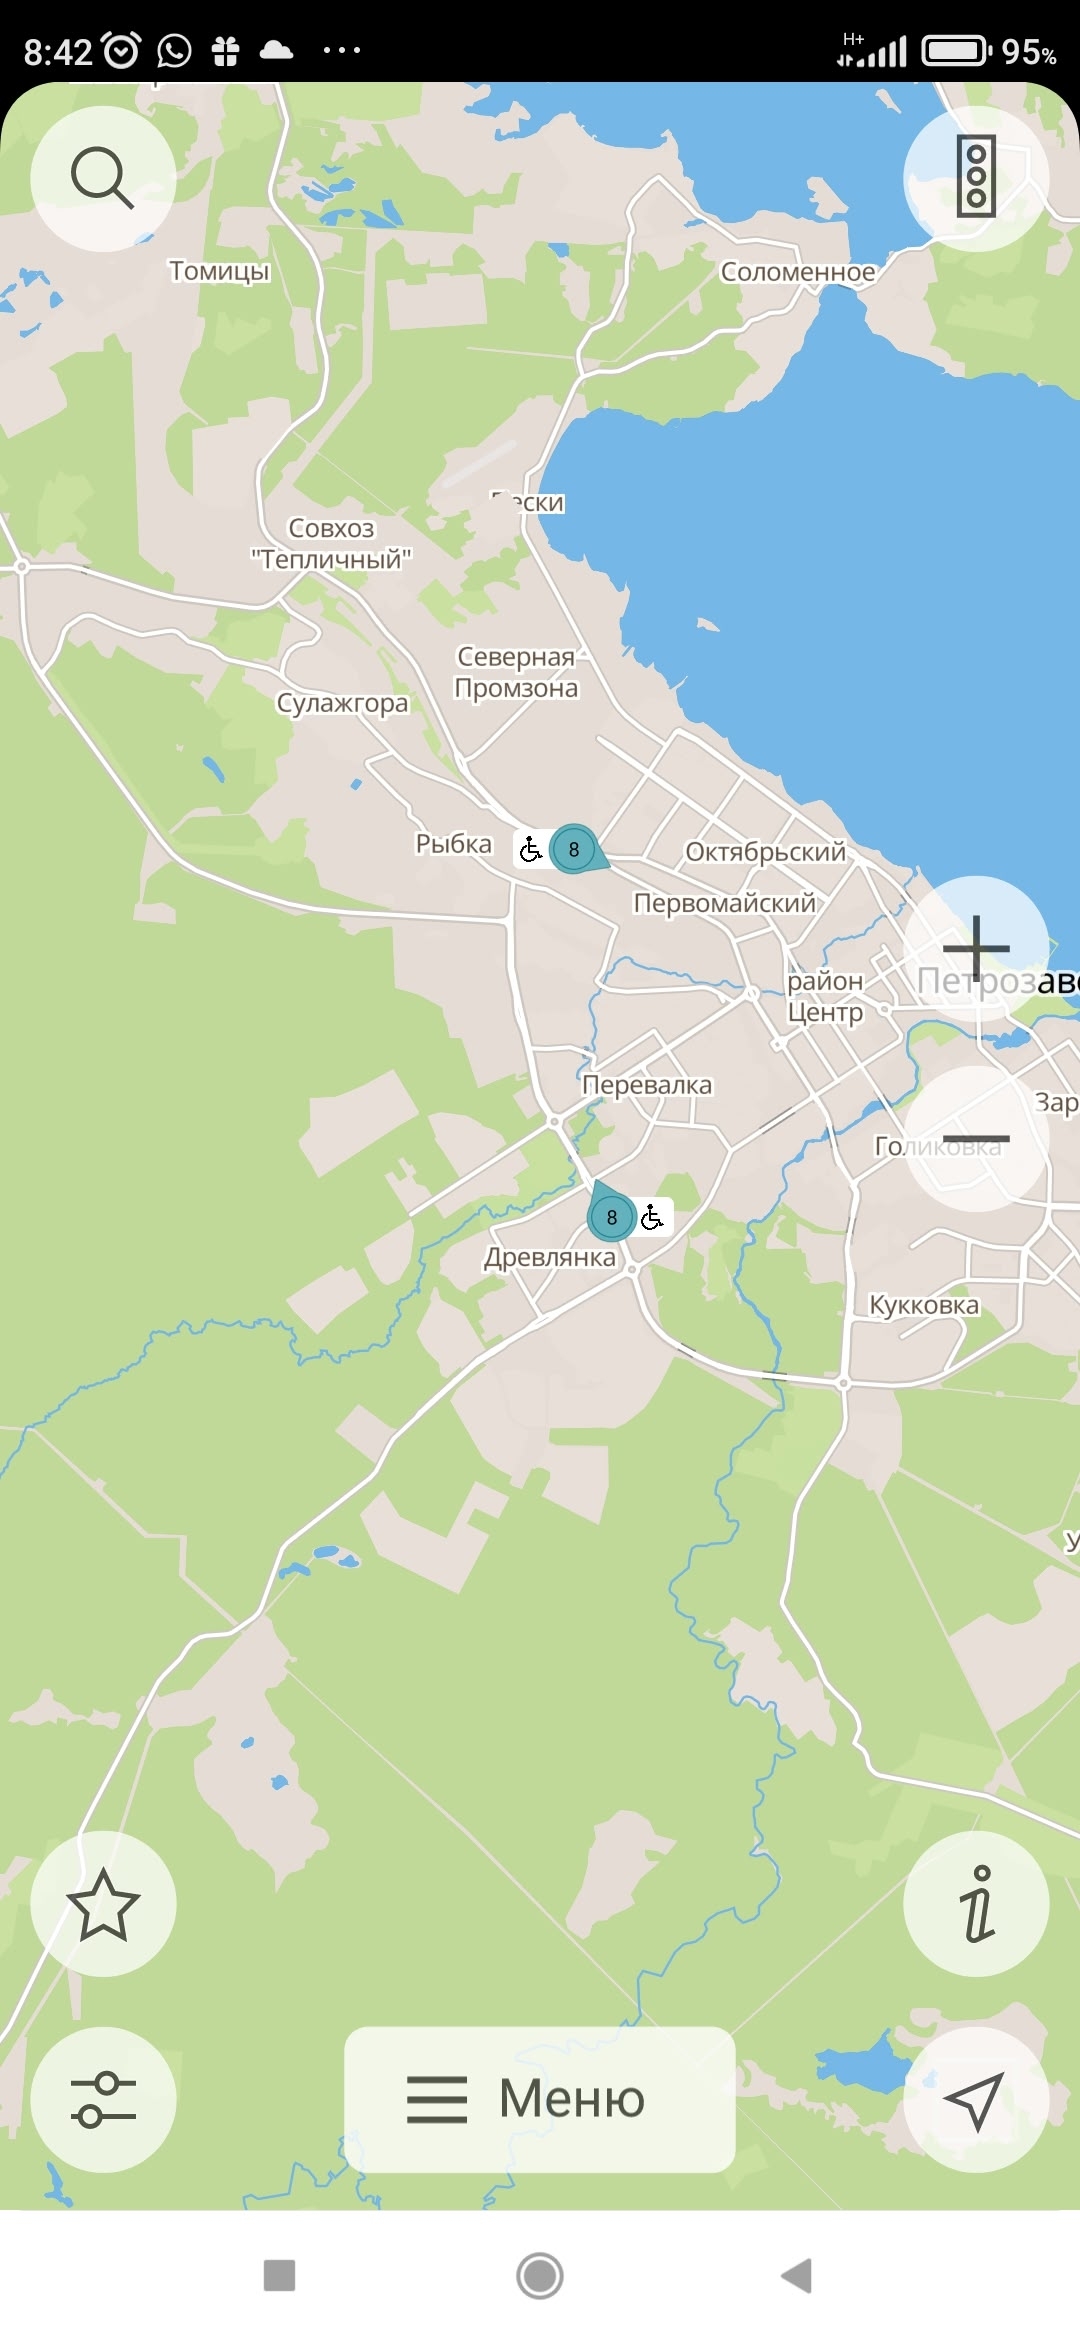Tap the my-location arrow button
This screenshot has width=1080, height=2340.
(x=976, y=2099)
